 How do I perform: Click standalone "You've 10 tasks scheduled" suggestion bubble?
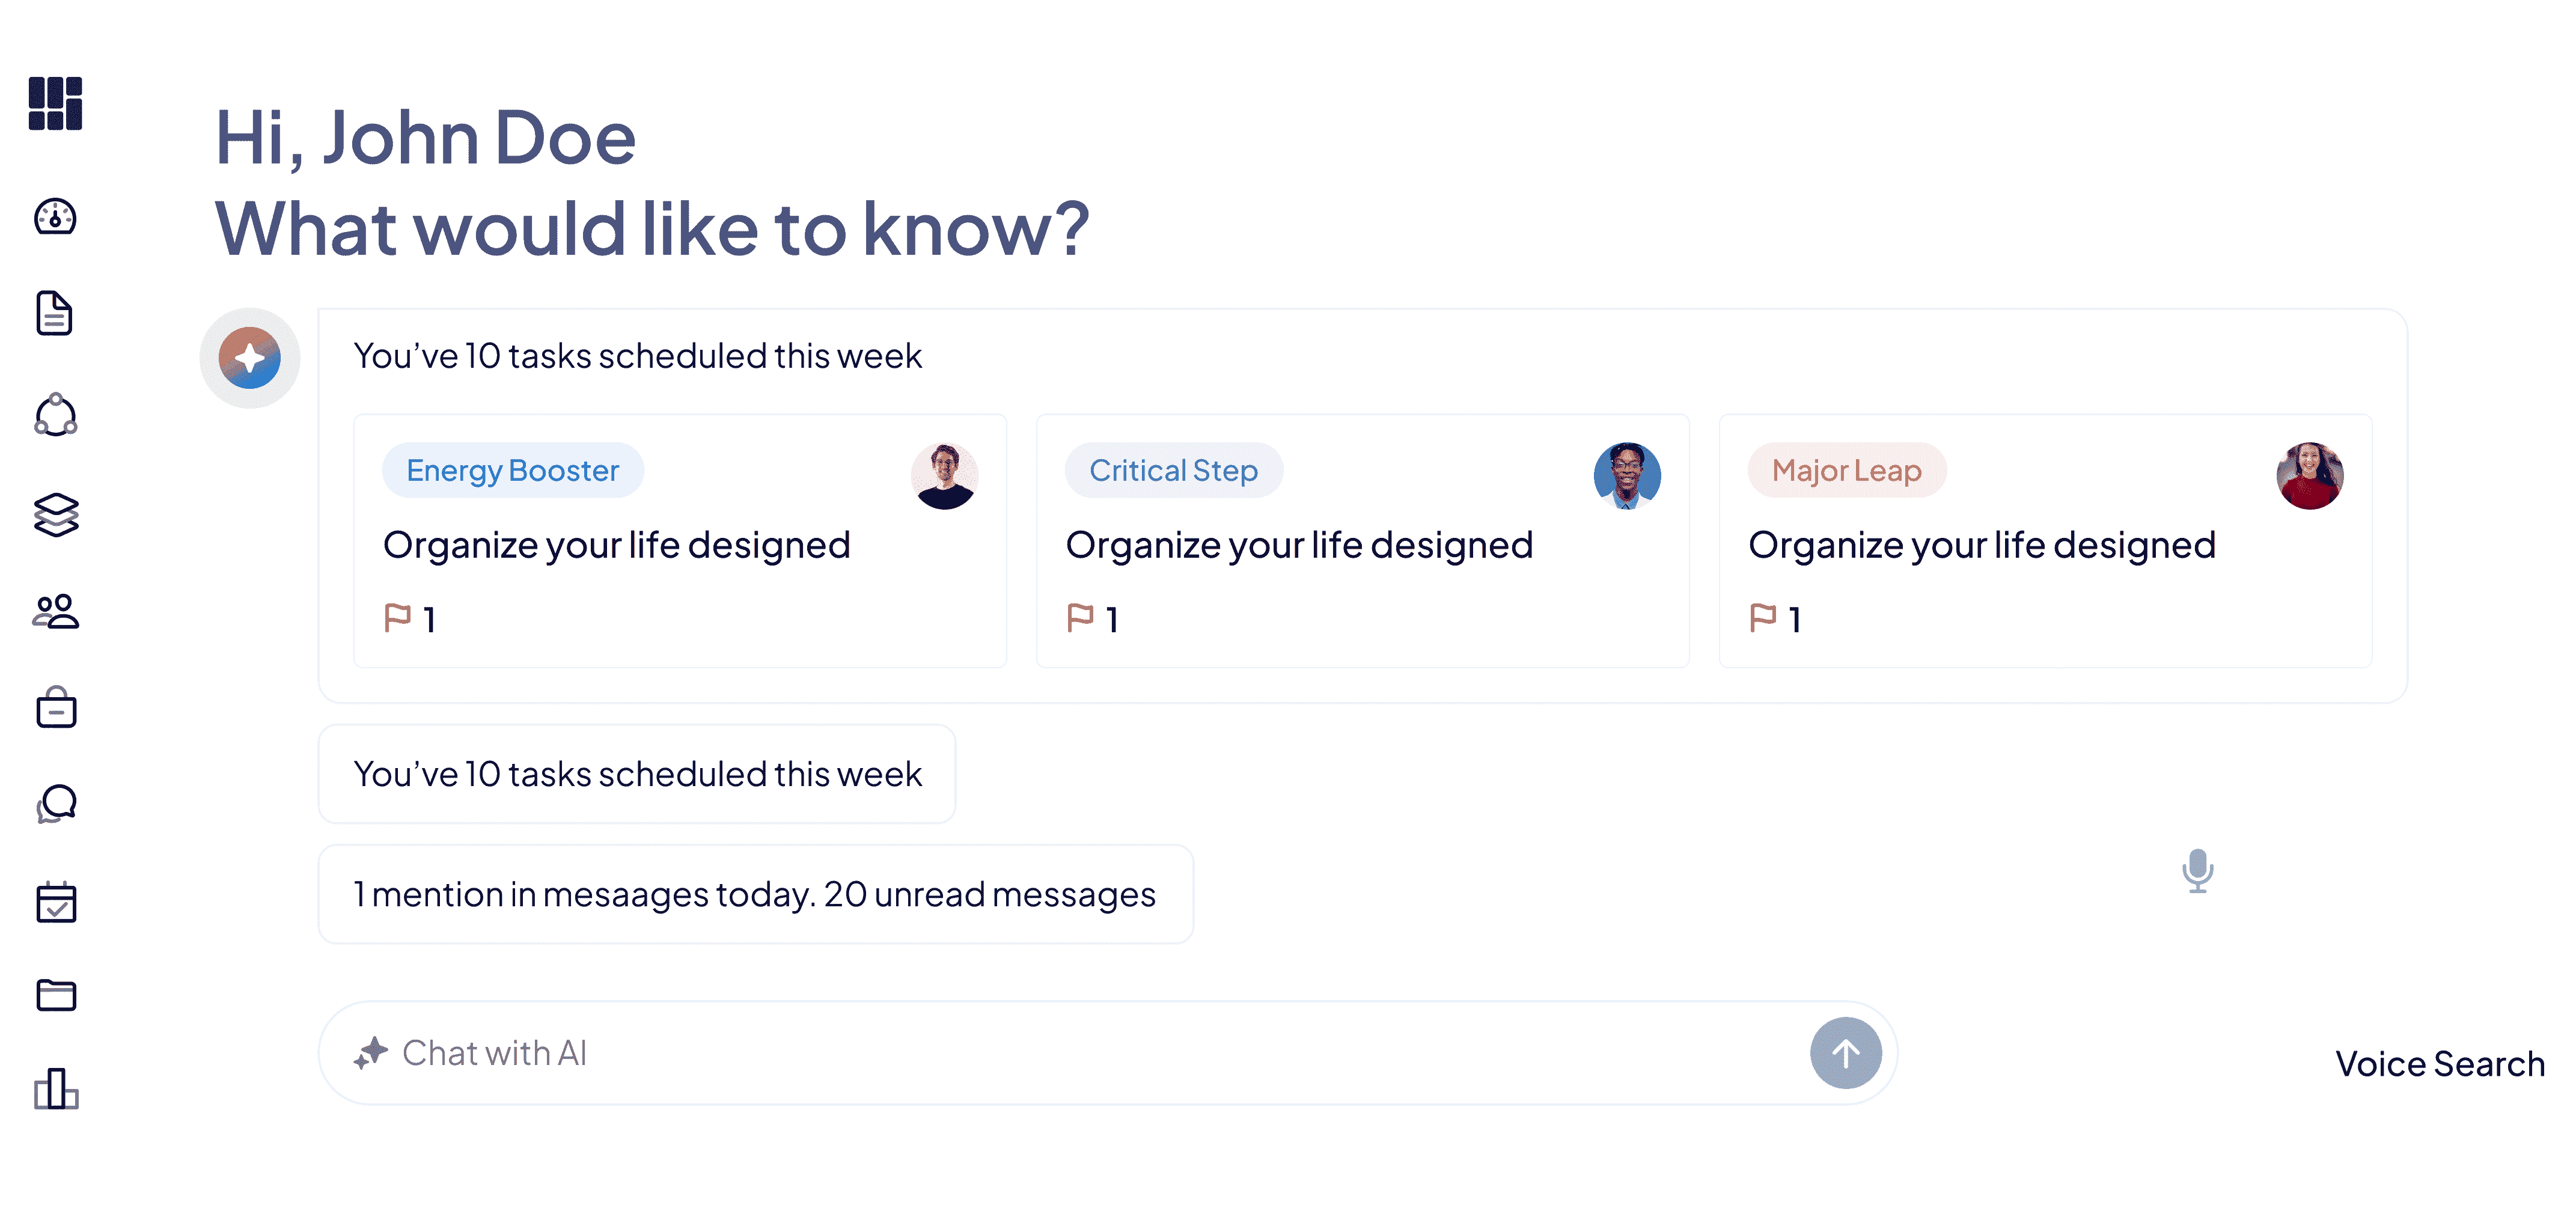[637, 774]
